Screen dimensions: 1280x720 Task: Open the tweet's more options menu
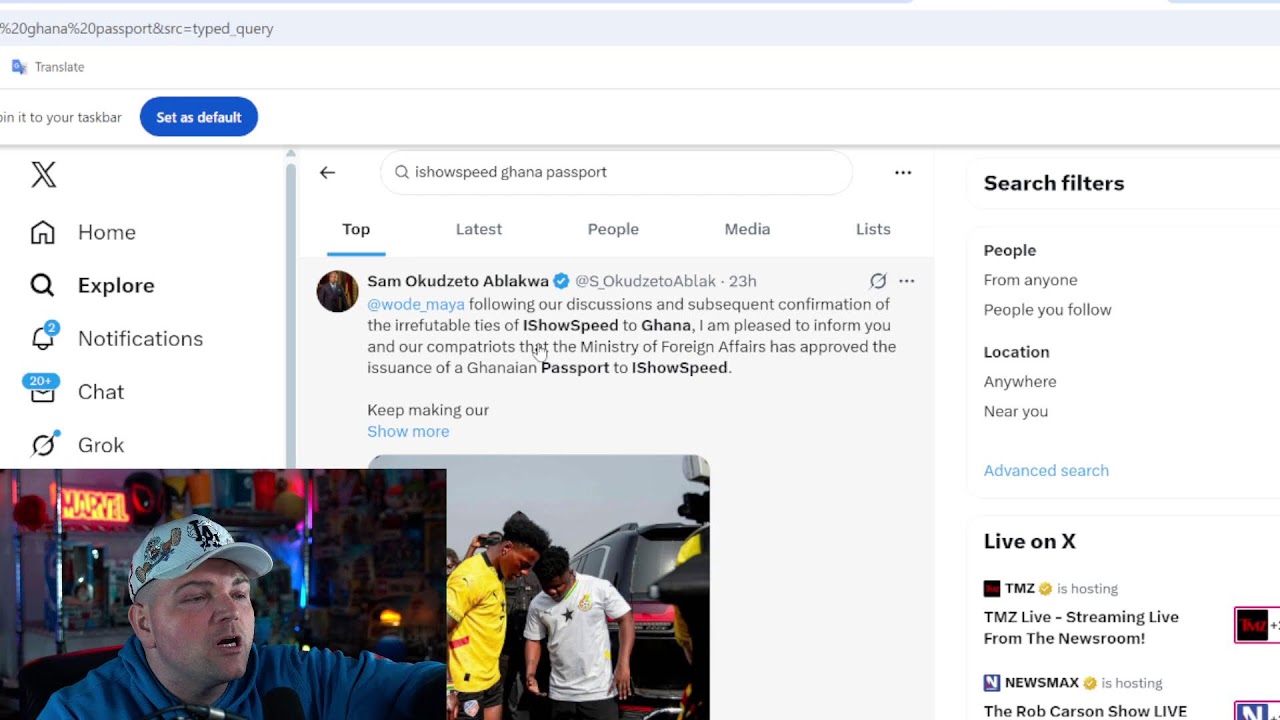[906, 281]
